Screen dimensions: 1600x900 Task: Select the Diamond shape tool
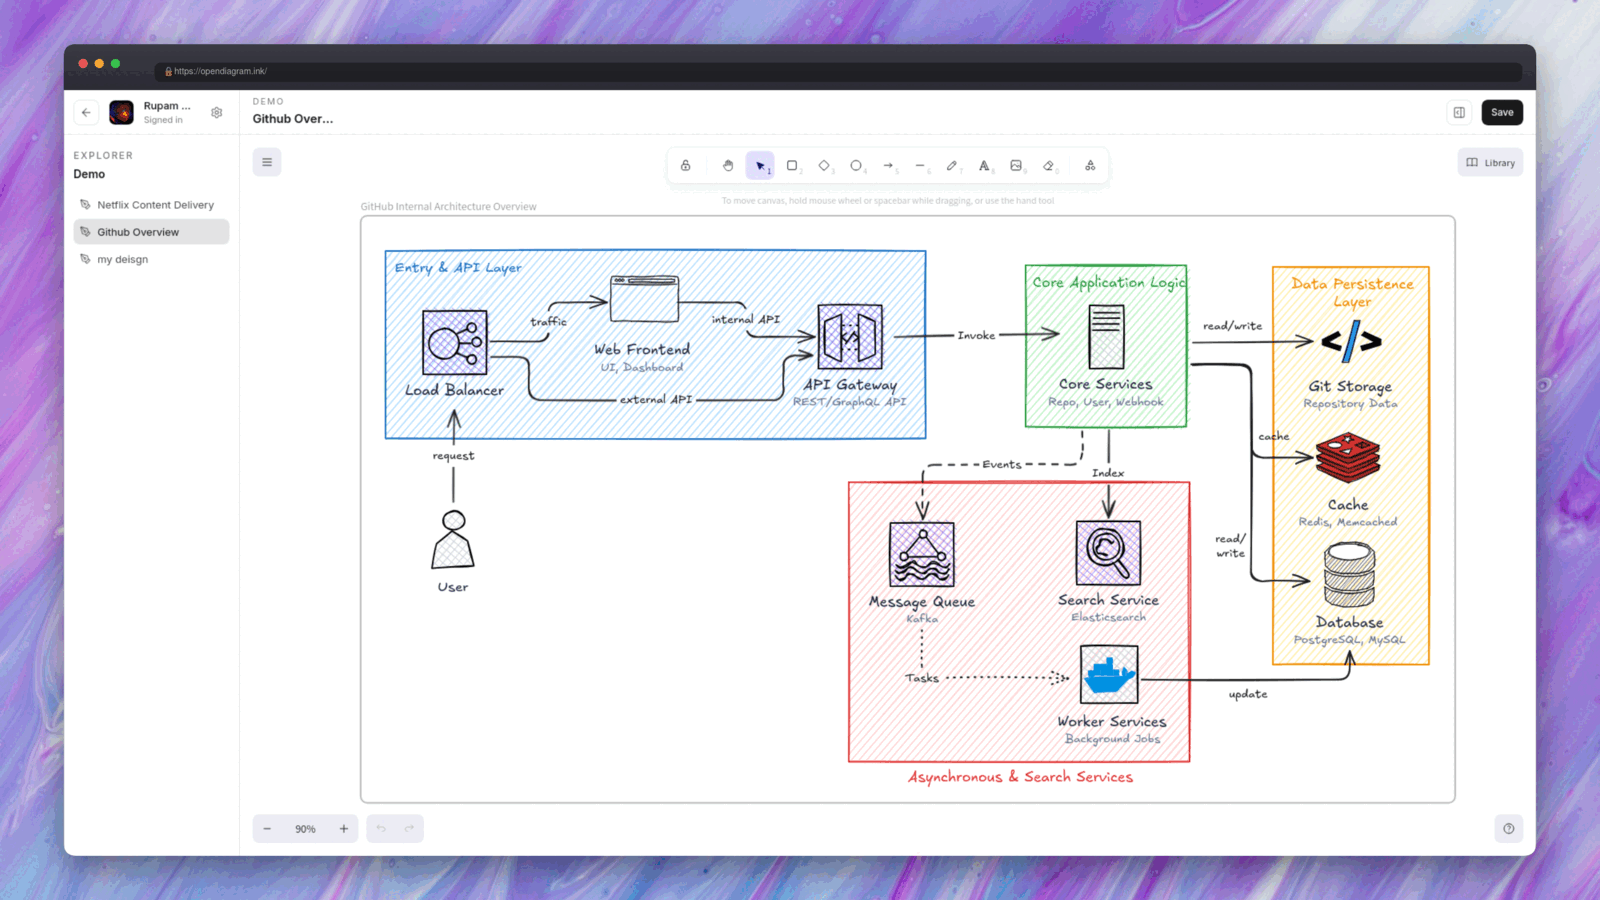(x=824, y=166)
